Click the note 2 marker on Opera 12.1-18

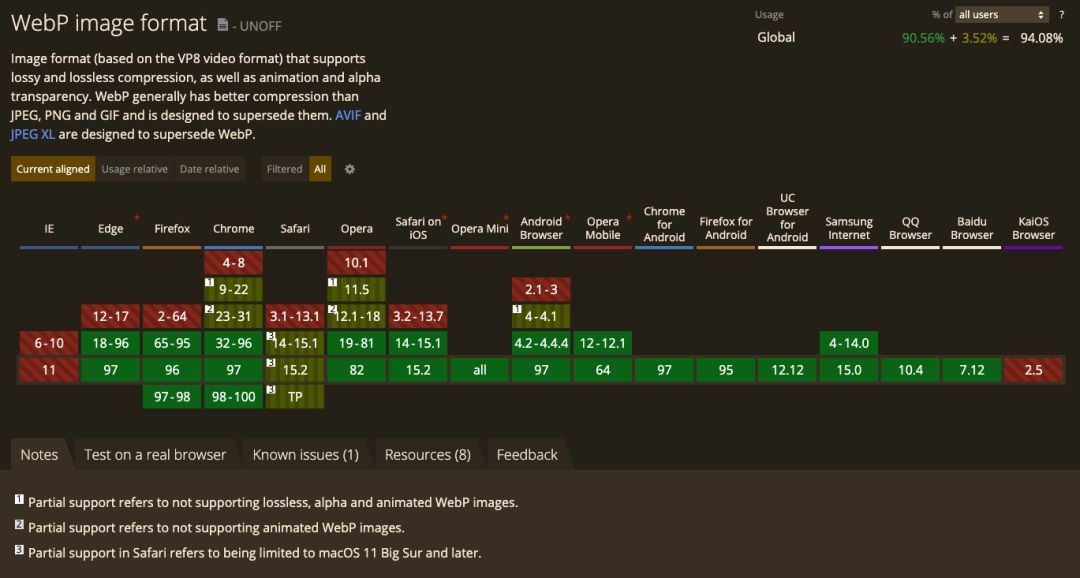click(x=332, y=309)
